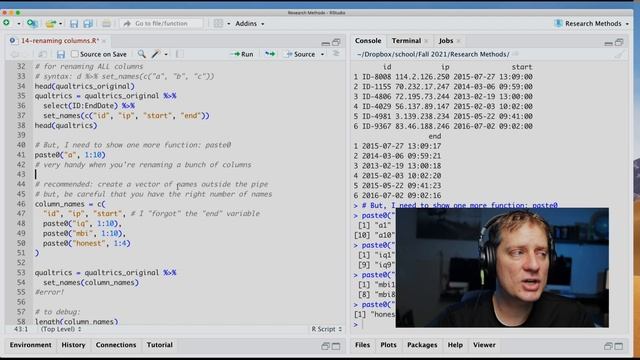Open the Help tab
This screenshot has height=360, width=640.
pyautogui.click(x=455, y=345)
